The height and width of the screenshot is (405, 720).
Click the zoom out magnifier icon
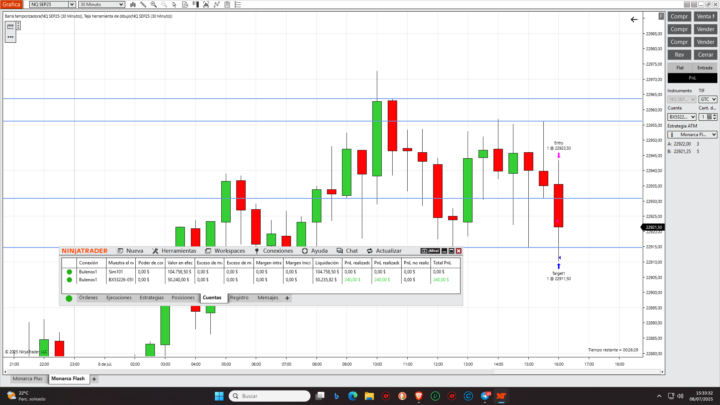pyautogui.click(x=164, y=5)
